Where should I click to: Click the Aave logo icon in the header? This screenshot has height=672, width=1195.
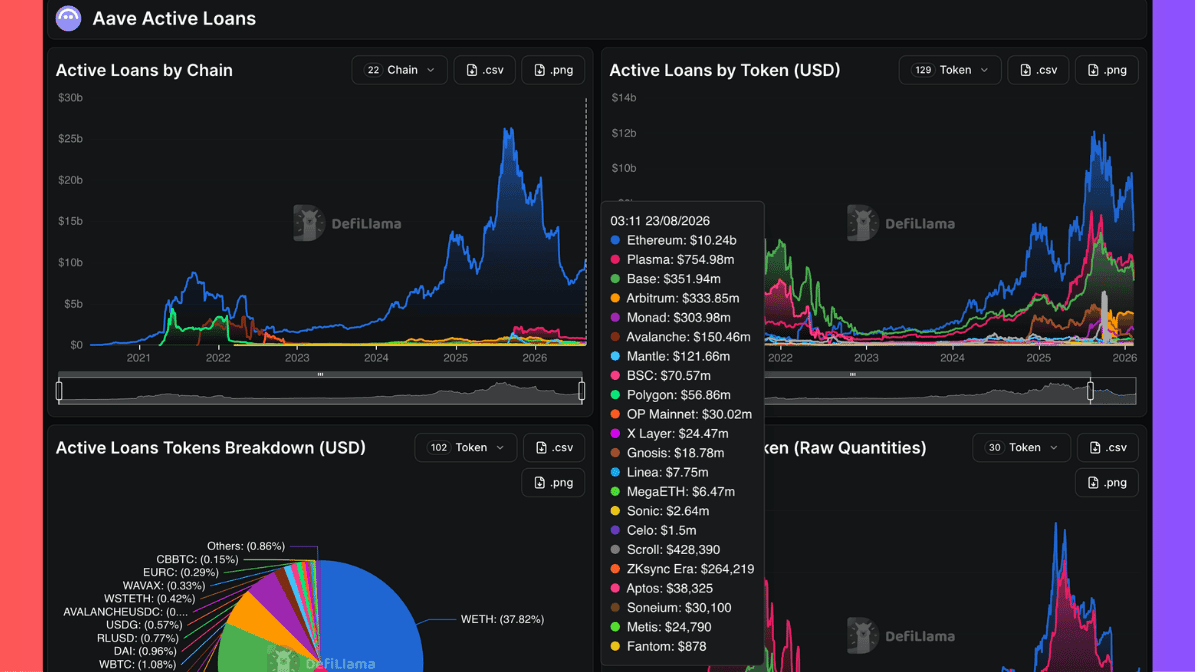(69, 18)
